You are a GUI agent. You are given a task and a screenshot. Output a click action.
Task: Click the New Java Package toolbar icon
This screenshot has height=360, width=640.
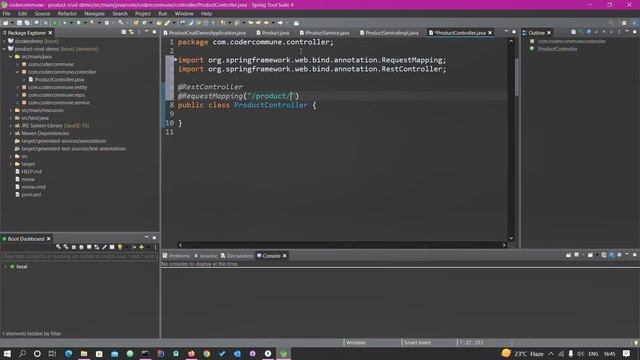click(136, 23)
